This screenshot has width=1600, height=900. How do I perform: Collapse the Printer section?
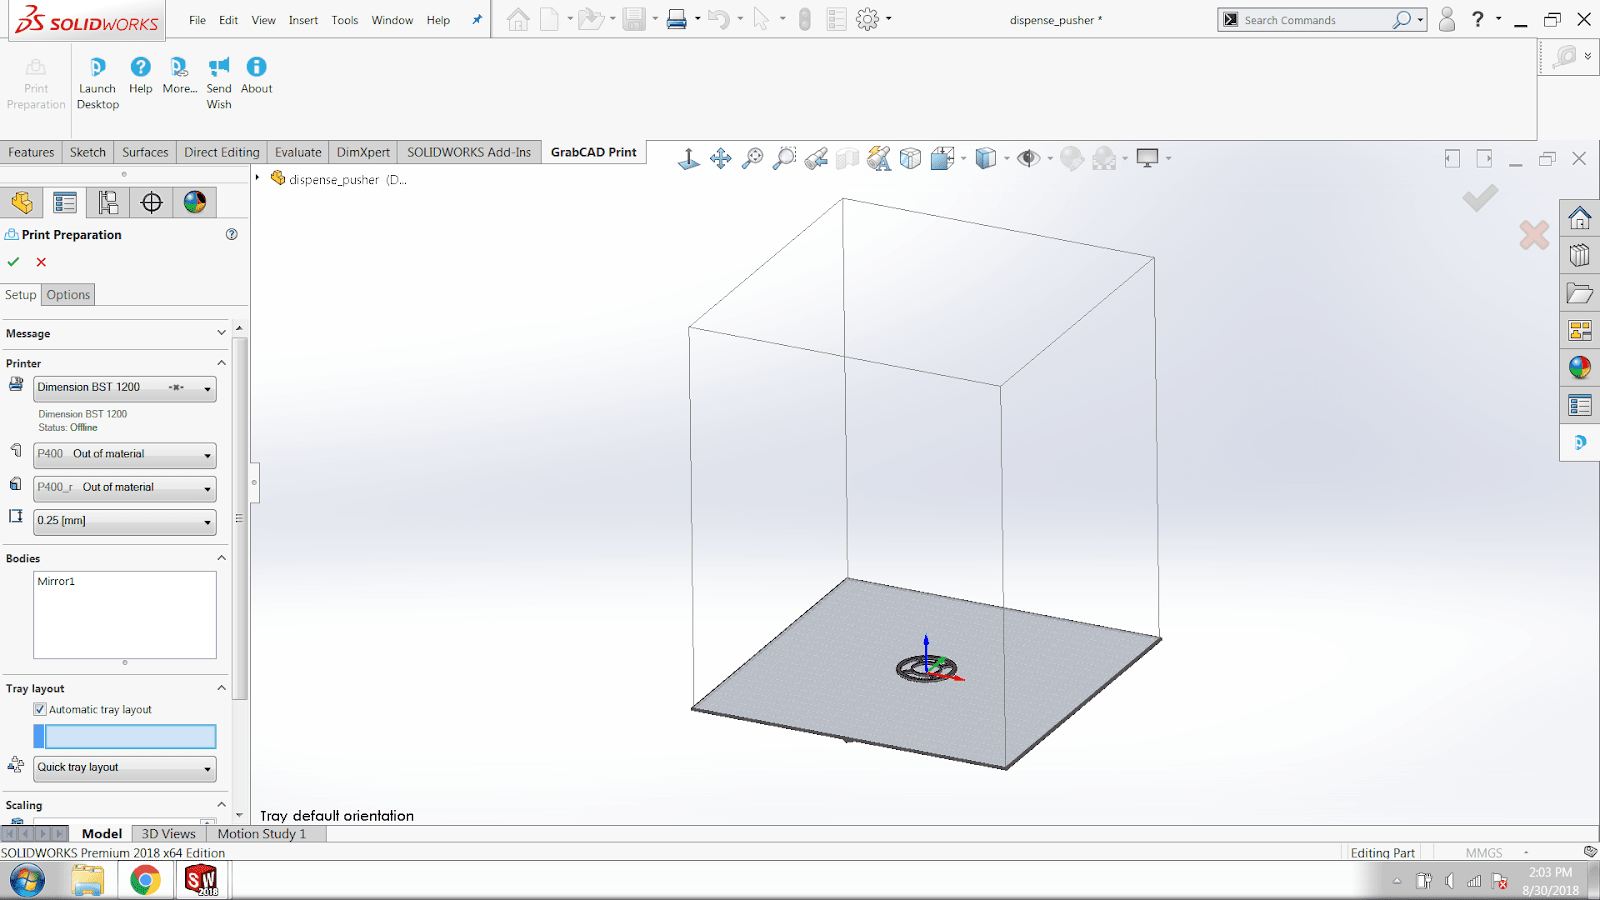(x=221, y=363)
